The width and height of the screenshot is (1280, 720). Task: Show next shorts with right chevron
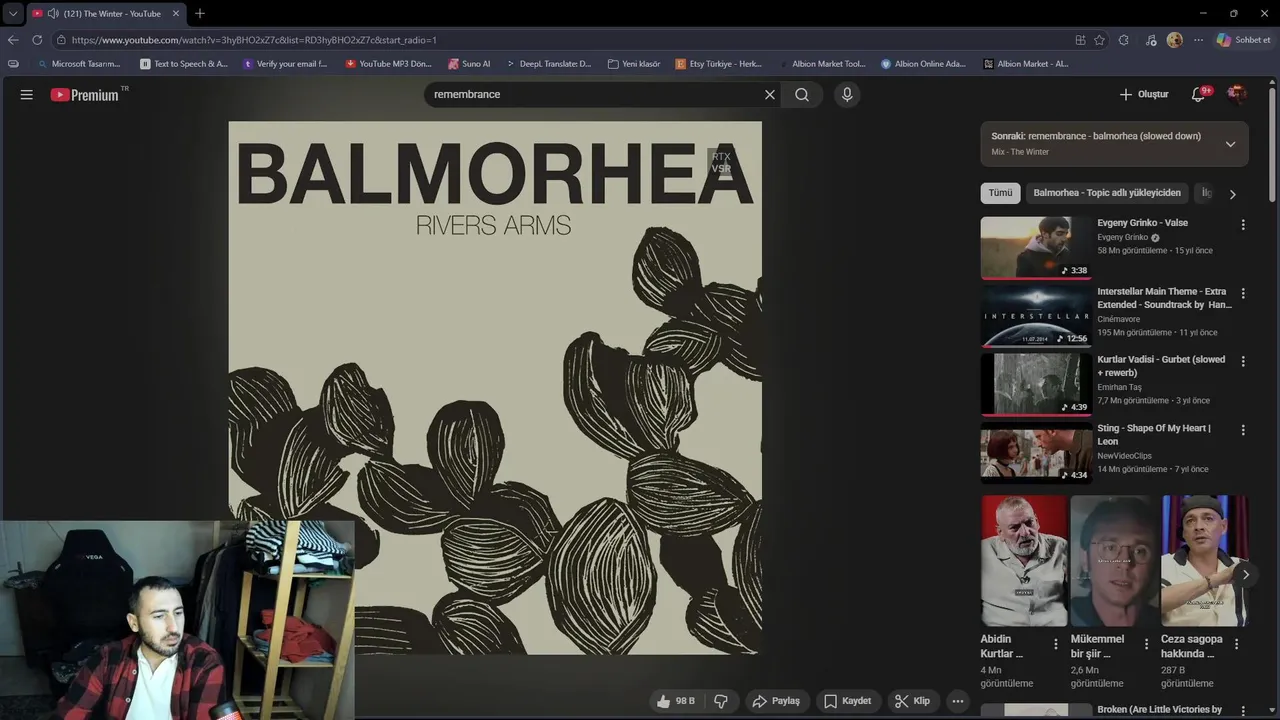click(x=1245, y=574)
